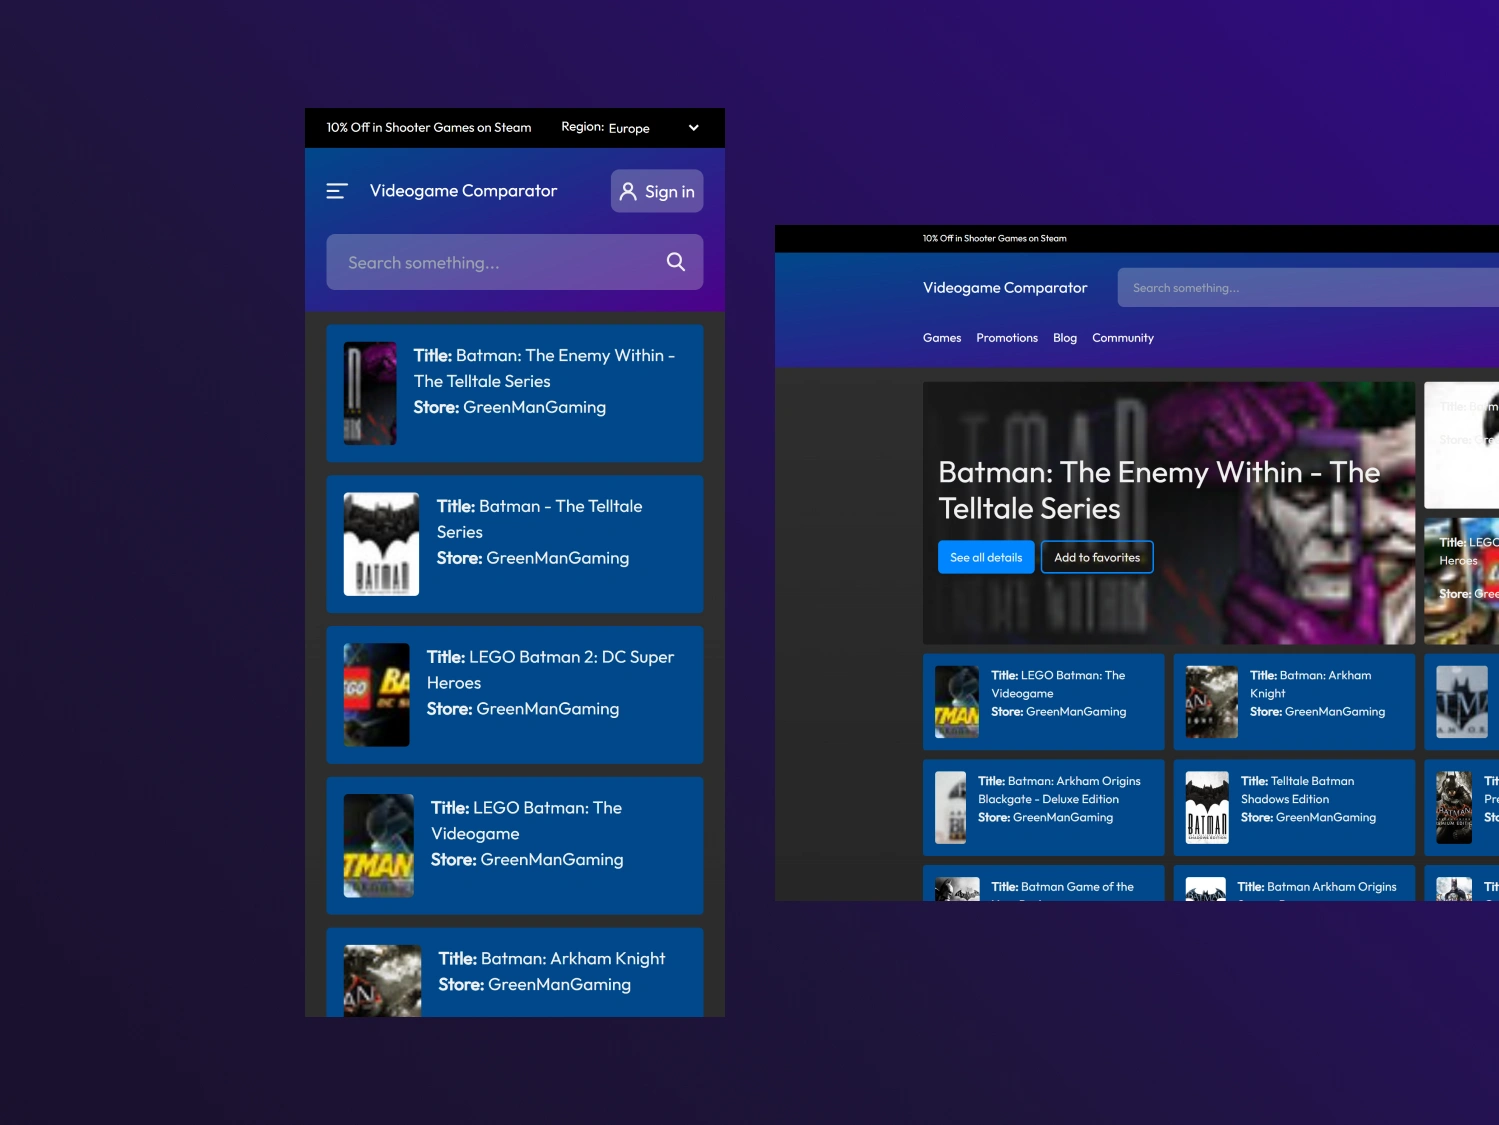Viewport: 1499px width, 1125px height.
Task: Select title Batman: Arkham Origins Blackgate
Action: (x=1059, y=790)
